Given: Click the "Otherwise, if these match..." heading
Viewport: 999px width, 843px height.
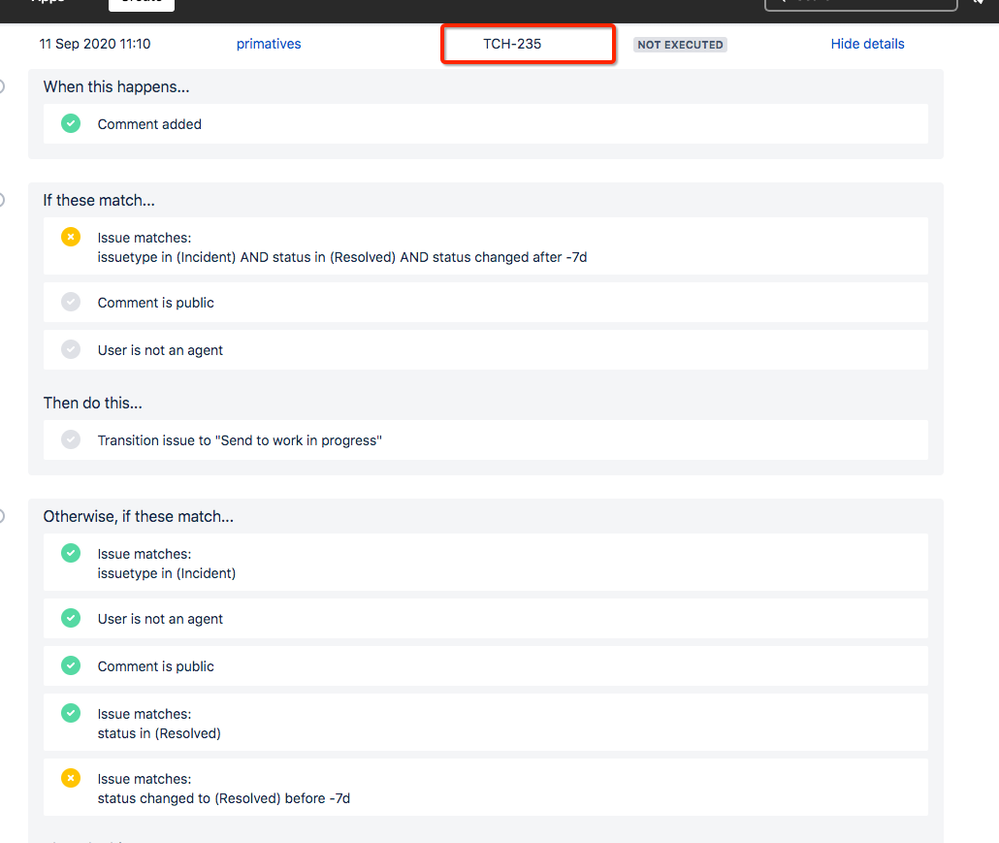Looking at the screenshot, I should click(138, 516).
